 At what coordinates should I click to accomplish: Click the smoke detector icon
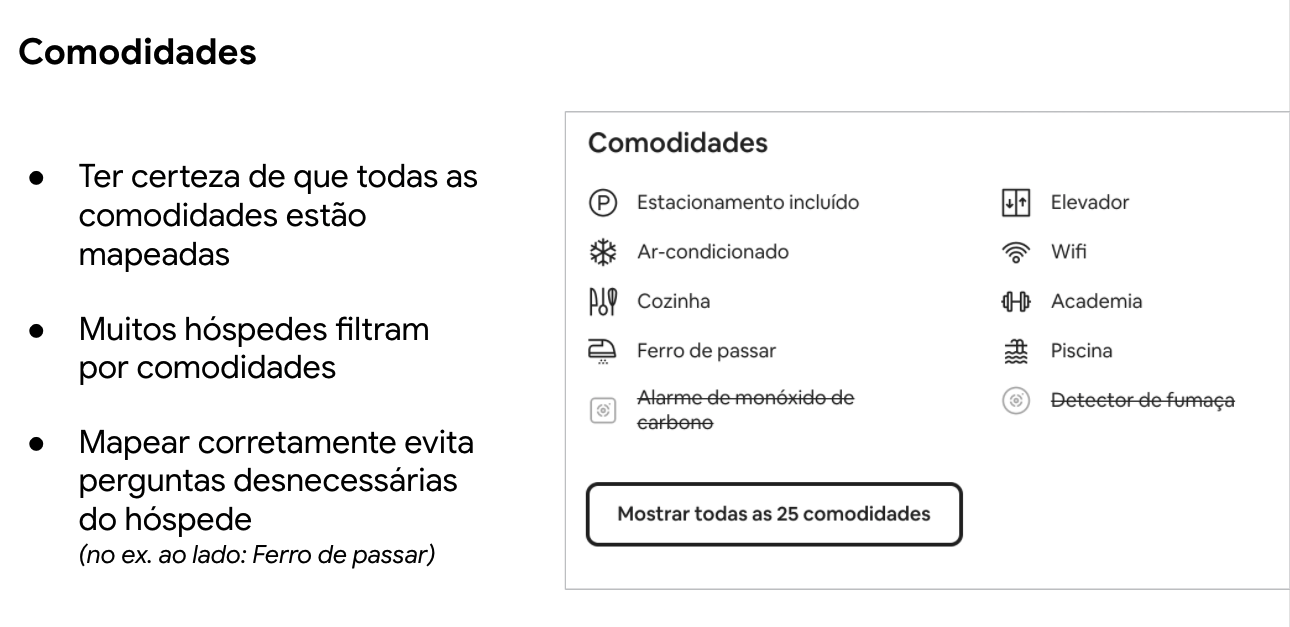pos(1016,400)
